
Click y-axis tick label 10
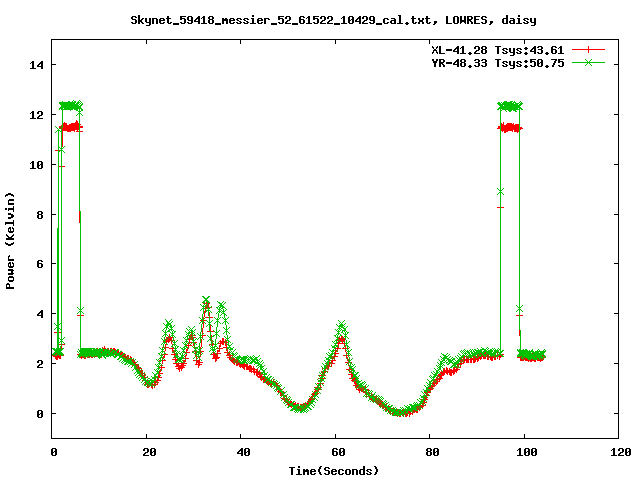(x=36, y=165)
